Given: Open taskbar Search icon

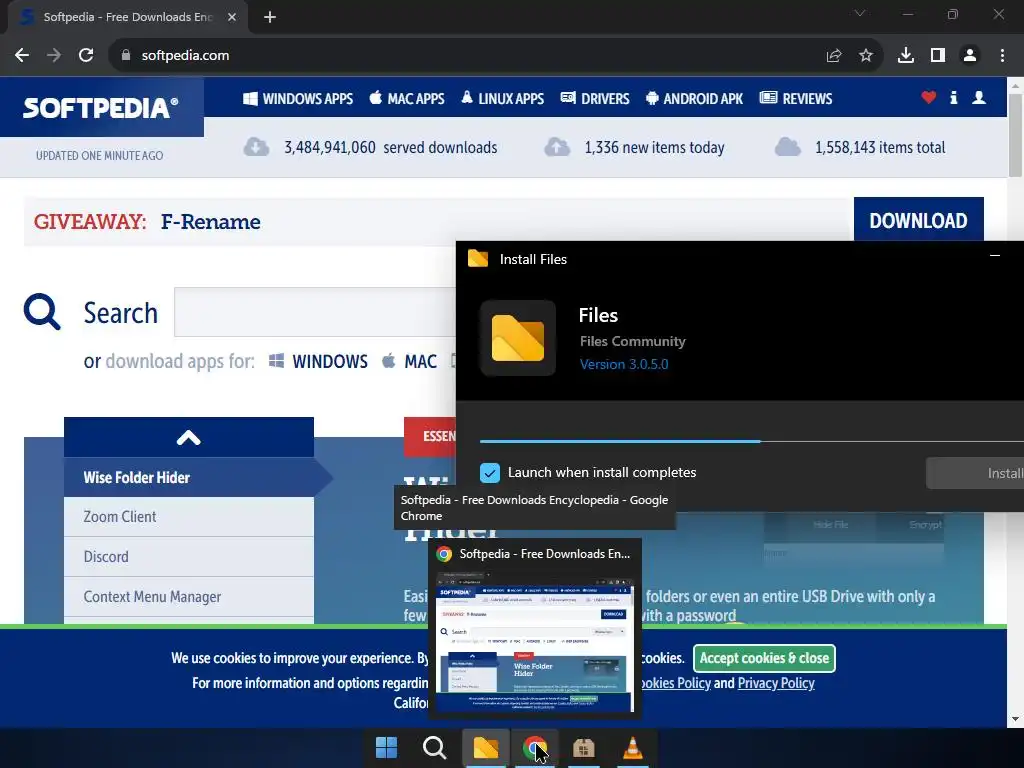Looking at the screenshot, I should [434, 748].
